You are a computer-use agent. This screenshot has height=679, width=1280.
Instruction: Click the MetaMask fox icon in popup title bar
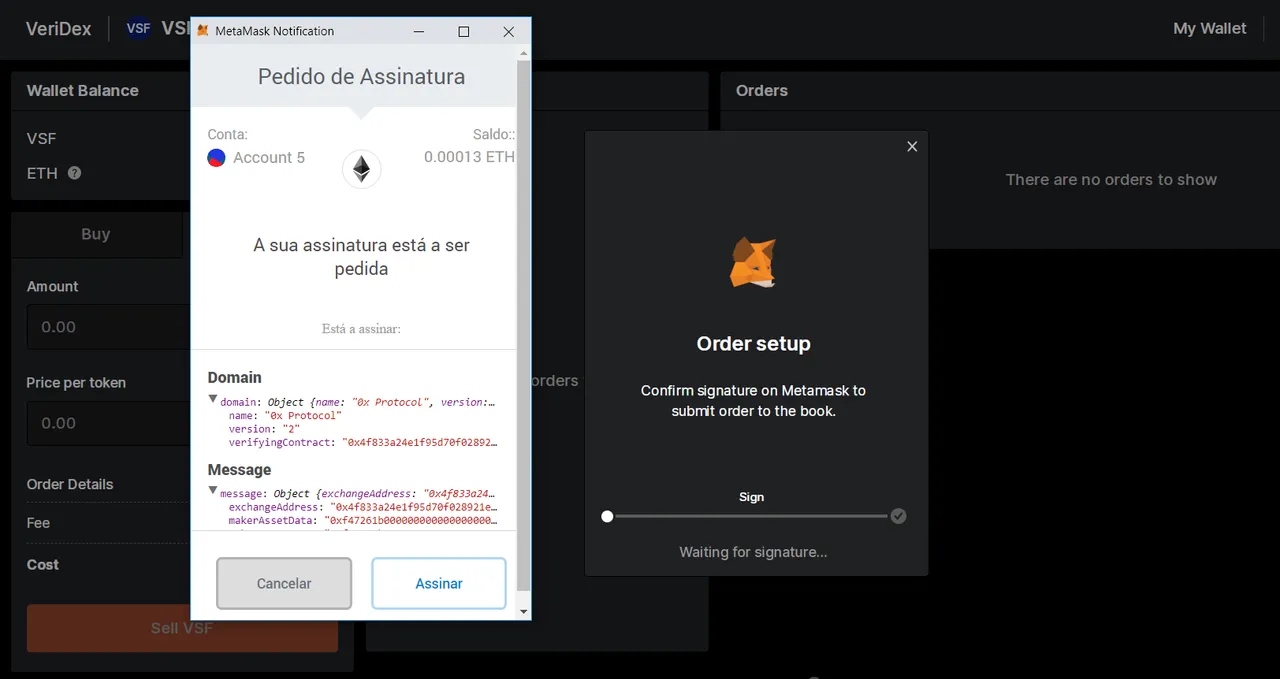(x=203, y=31)
